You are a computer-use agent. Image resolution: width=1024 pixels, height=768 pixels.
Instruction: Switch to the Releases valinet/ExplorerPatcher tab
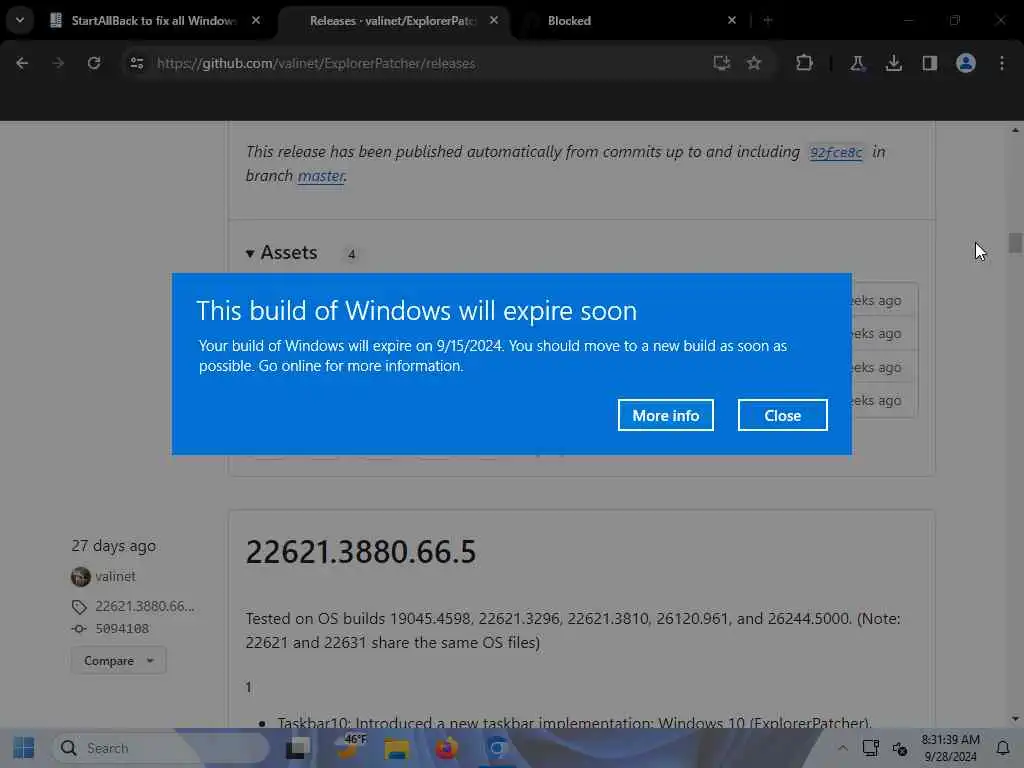392,21
